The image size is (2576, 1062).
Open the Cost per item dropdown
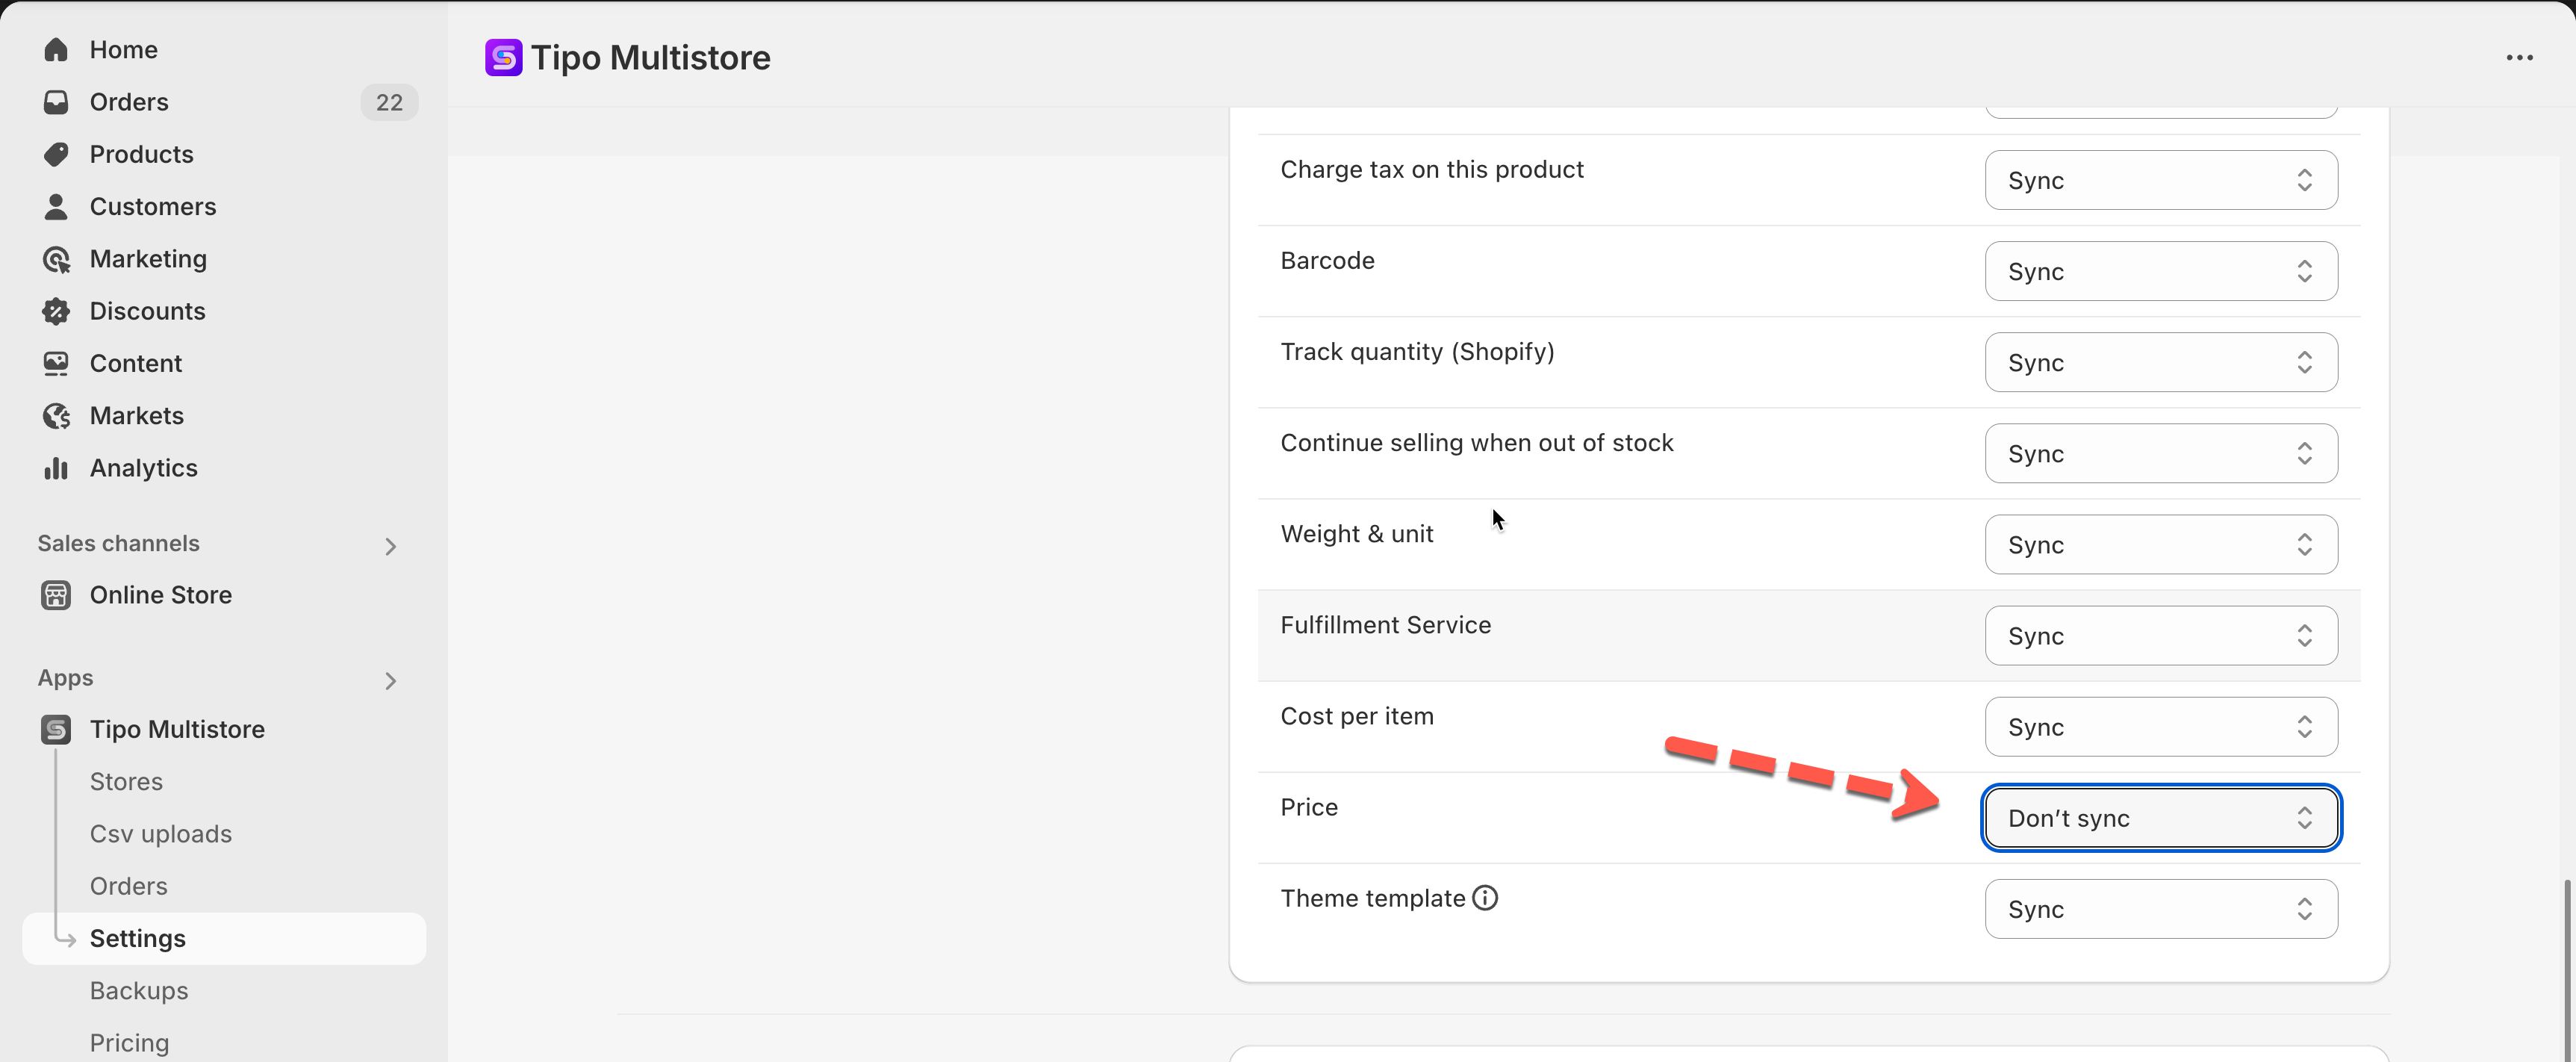(2160, 727)
